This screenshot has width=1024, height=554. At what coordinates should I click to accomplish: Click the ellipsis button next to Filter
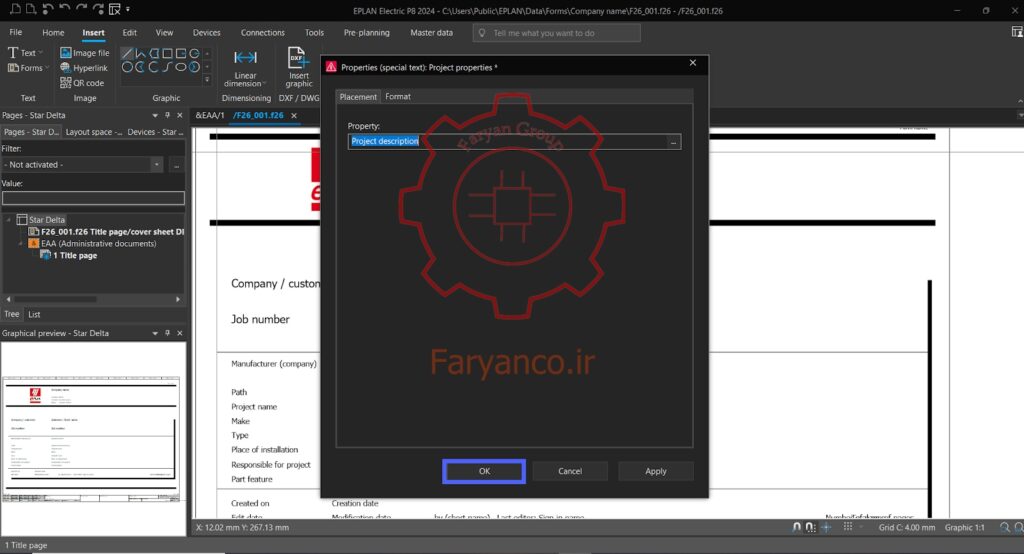(x=176, y=165)
